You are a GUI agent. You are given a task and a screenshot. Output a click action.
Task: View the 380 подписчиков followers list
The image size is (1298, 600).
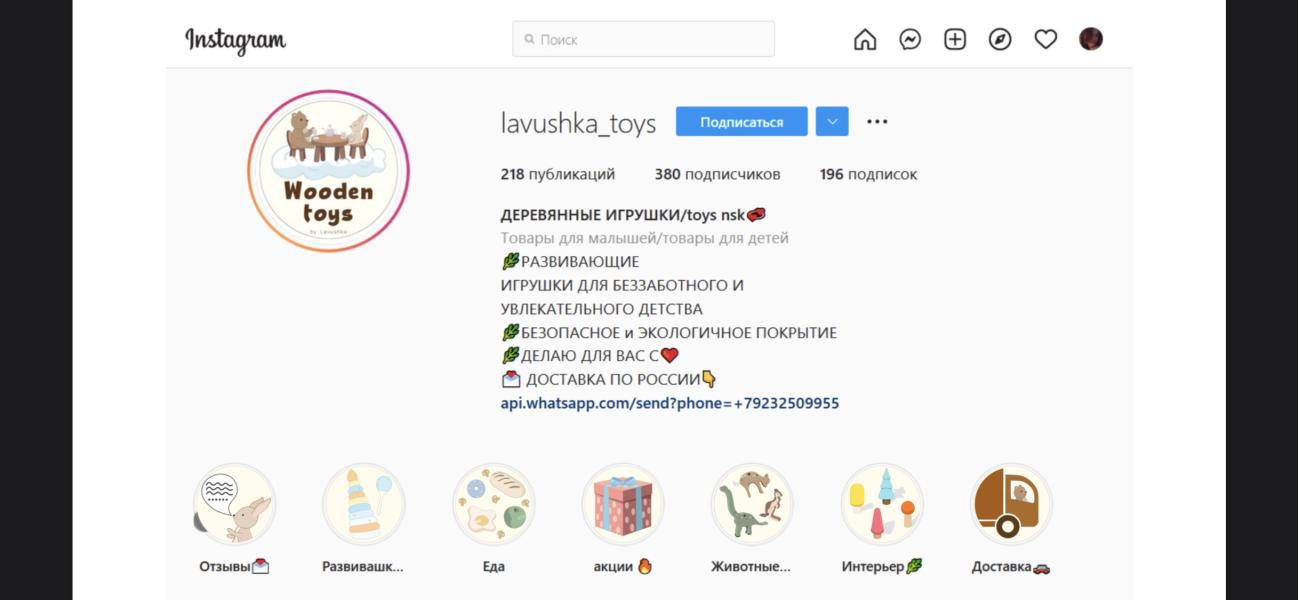coord(718,174)
